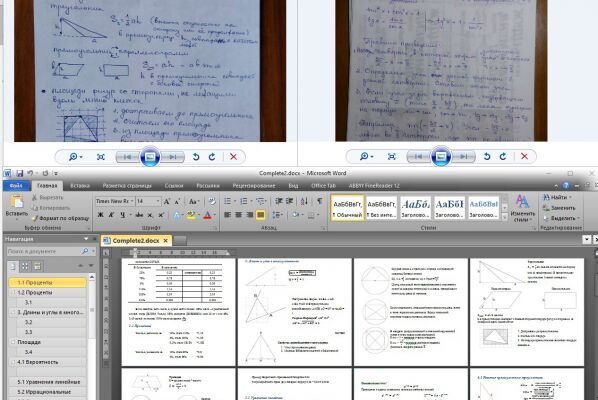Toggle italic К formatting
This screenshot has width=598, height=400.
tap(111, 215)
